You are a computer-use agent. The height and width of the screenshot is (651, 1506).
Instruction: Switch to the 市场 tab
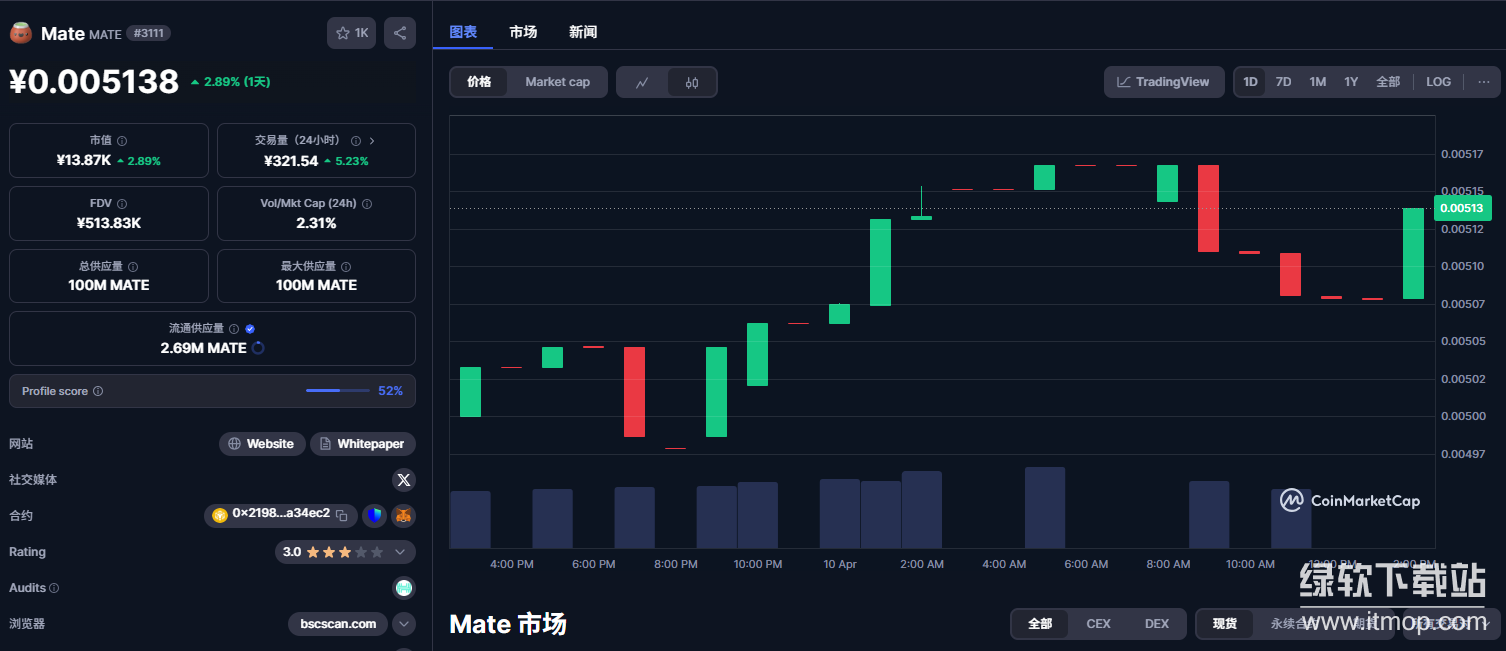523,32
